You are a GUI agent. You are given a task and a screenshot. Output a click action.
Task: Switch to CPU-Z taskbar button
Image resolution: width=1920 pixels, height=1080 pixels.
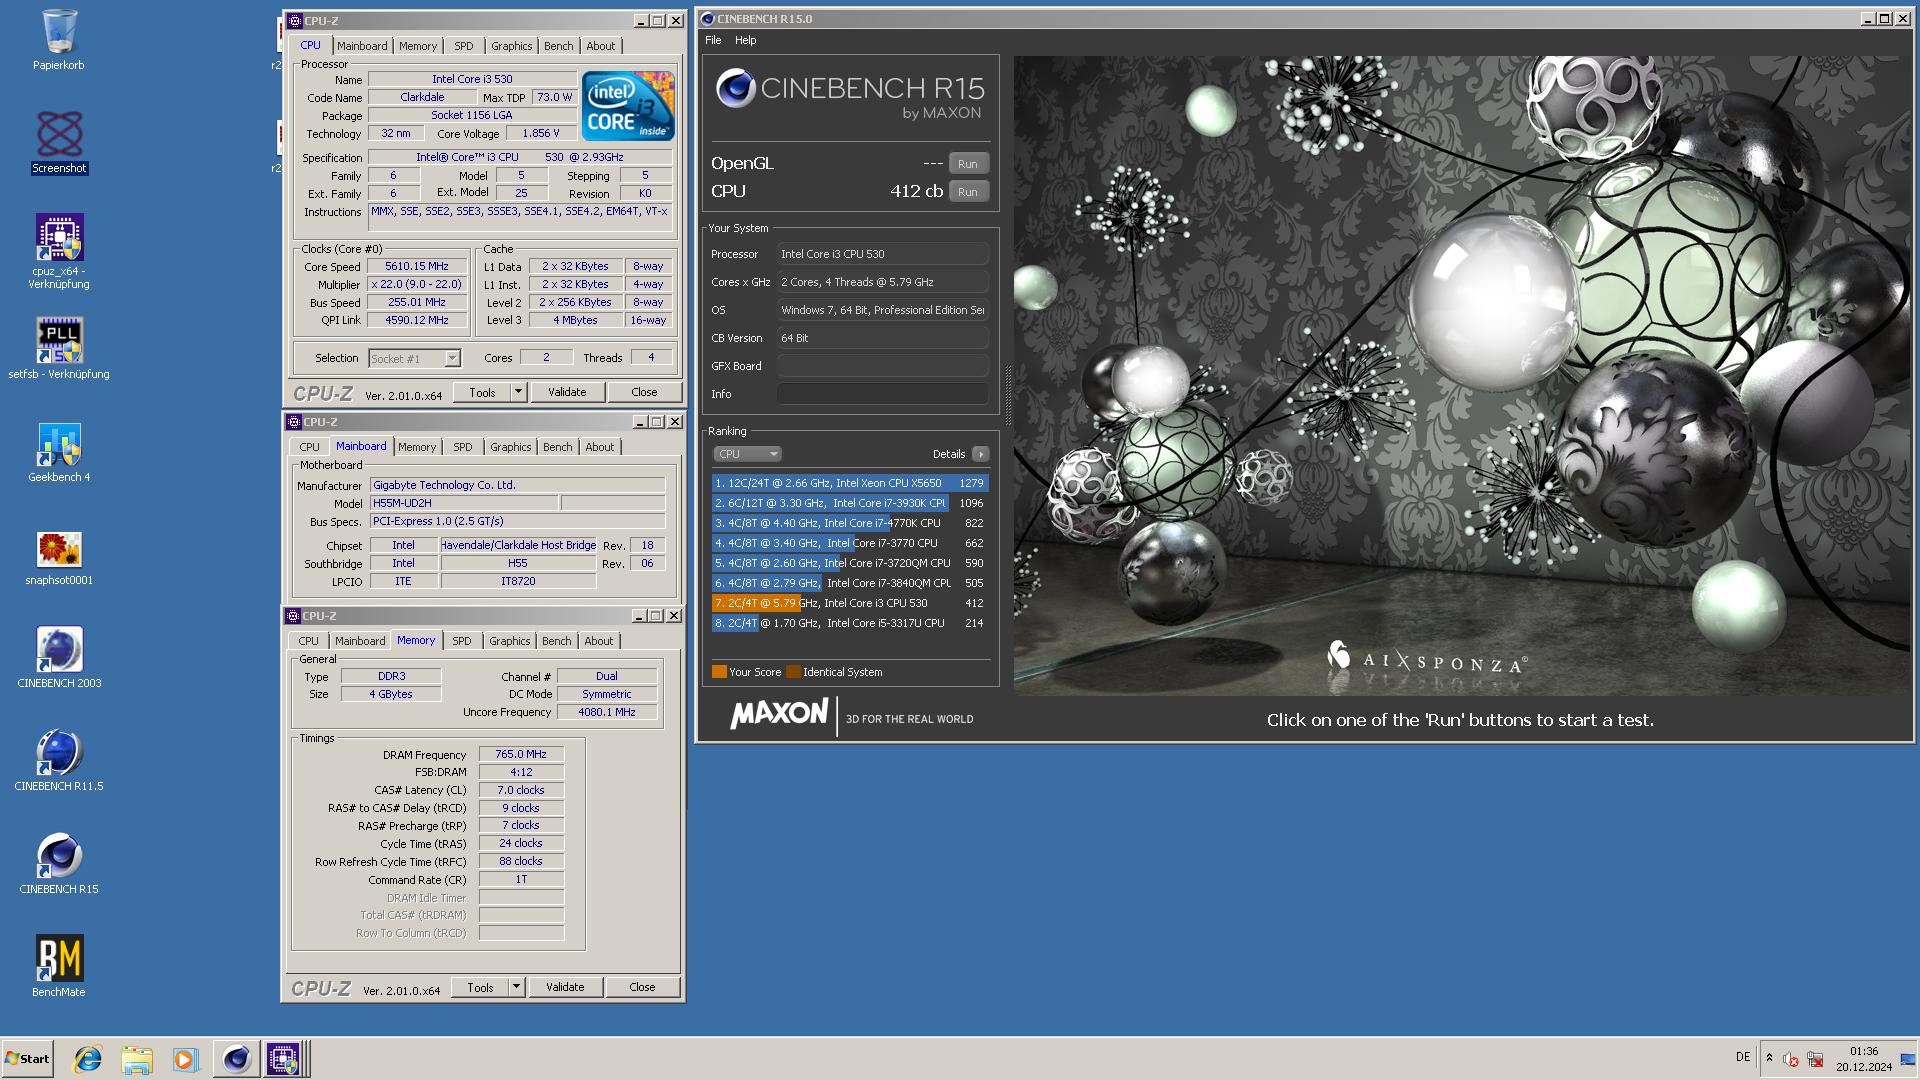tap(283, 1059)
